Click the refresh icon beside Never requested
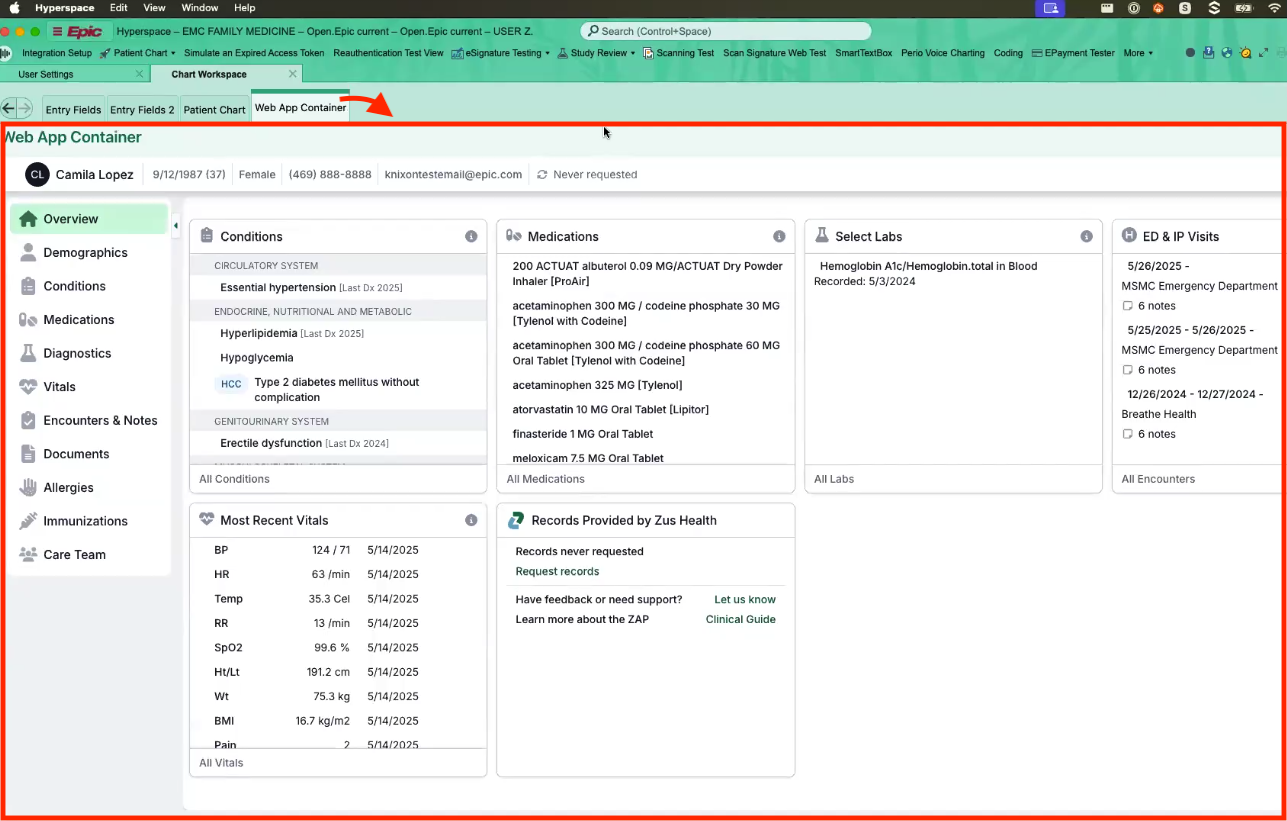The height and width of the screenshot is (821, 1287). point(542,175)
